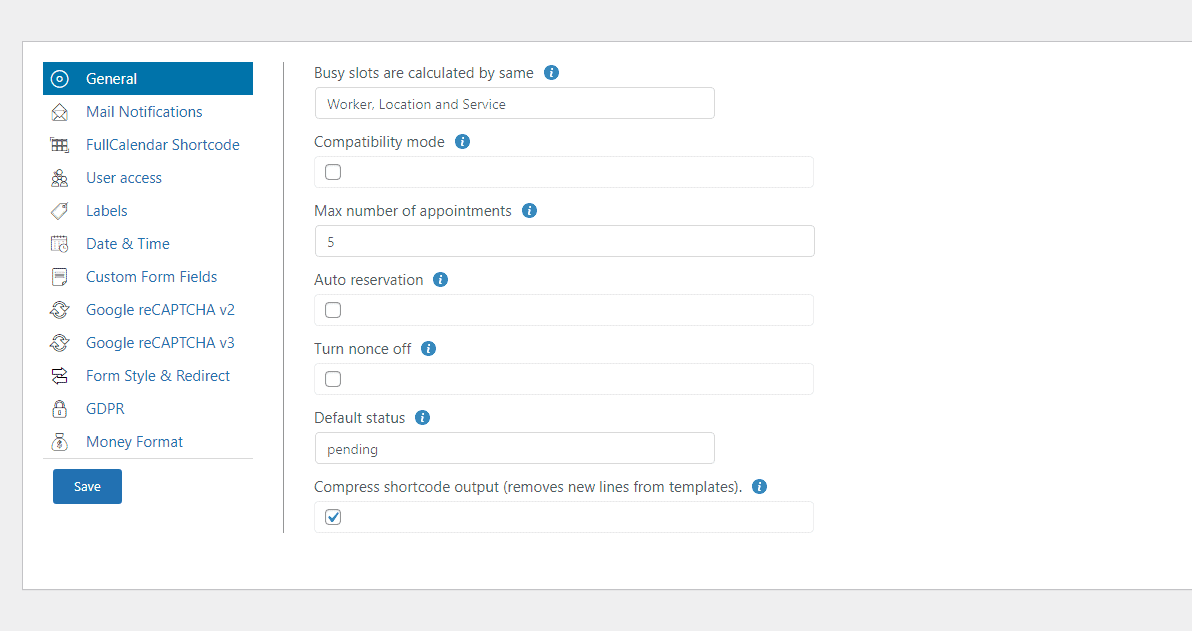Click the Money Format bag icon
The height and width of the screenshot is (631, 1192).
[60, 442]
